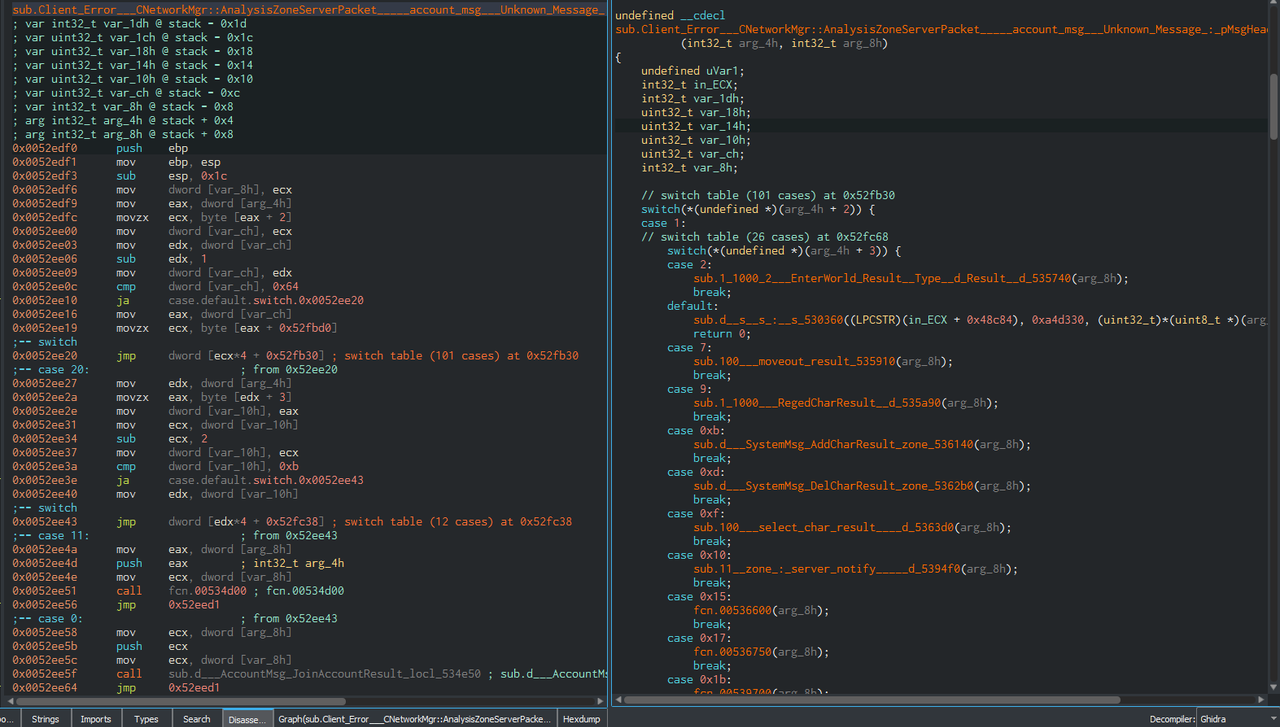The width and height of the screenshot is (1280, 727).
Task: Click the 'default:' label in decompiler
Action: tap(692, 306)
